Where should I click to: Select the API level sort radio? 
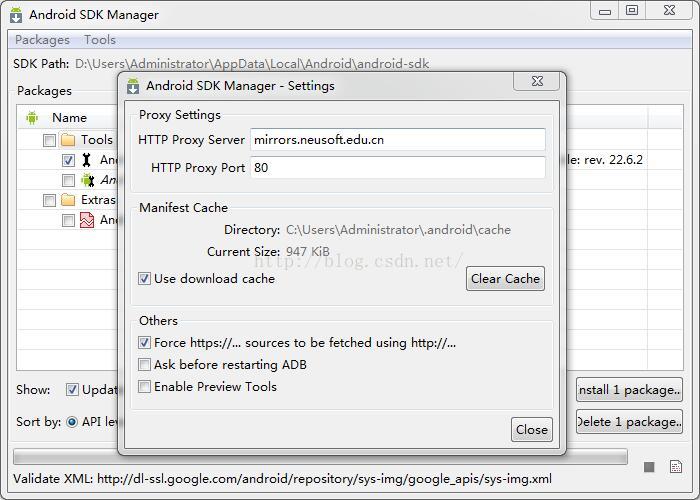(72, 422)
